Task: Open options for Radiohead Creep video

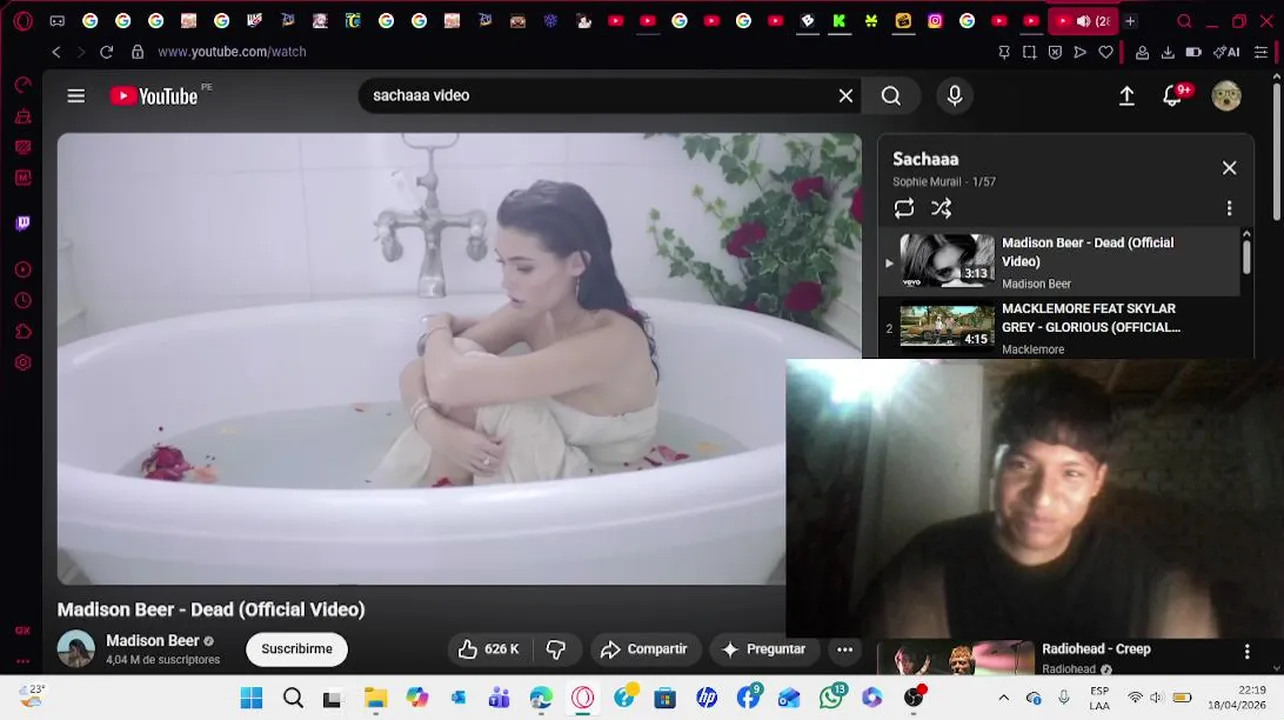Action: click(x=1247, y=652)
